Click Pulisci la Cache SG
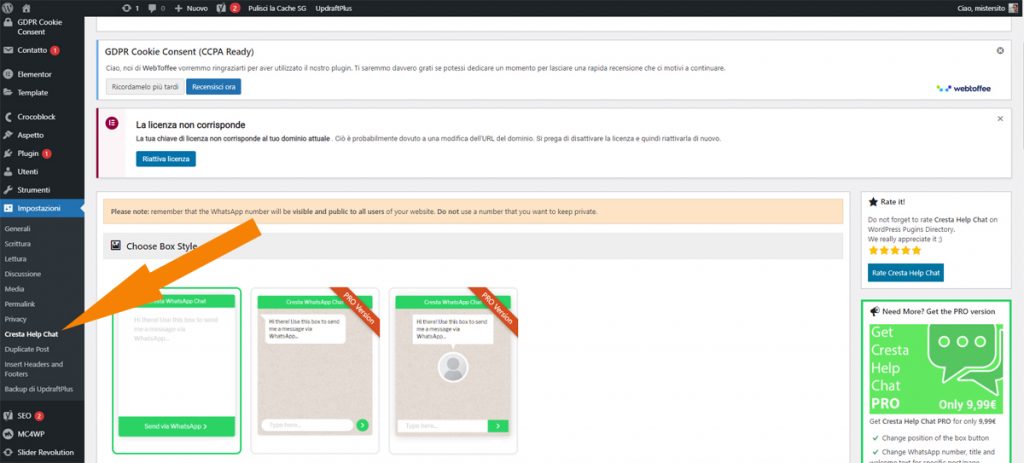This screenshot has height=463, width=1024. 278,8
